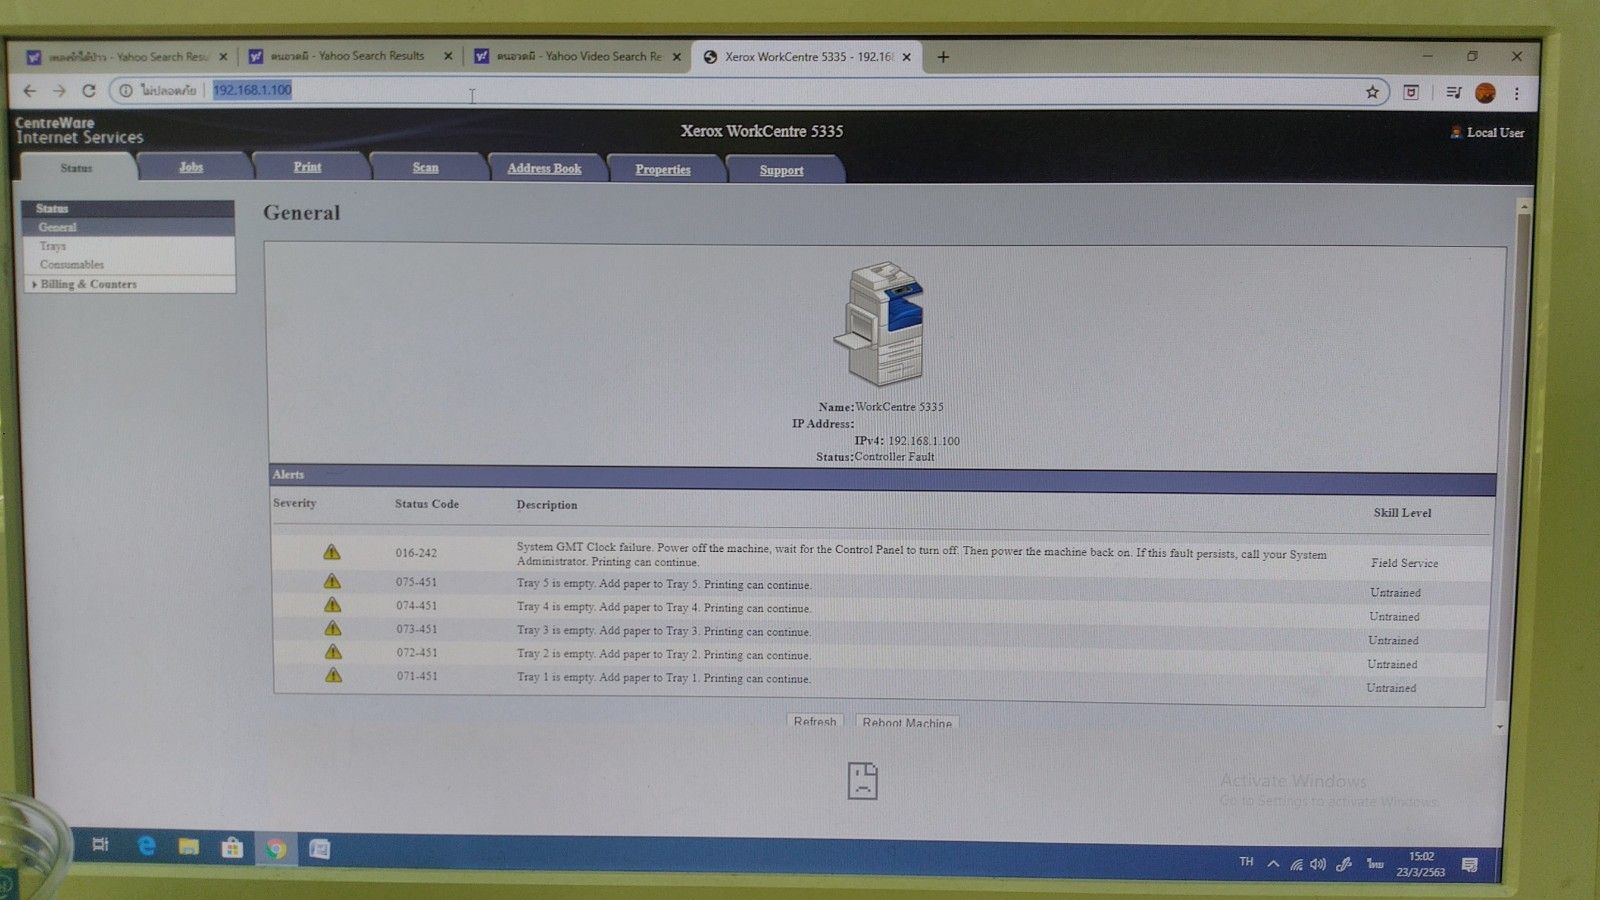
Task: Open the Windows notification center icon
Action: [x=1469, y=865]
